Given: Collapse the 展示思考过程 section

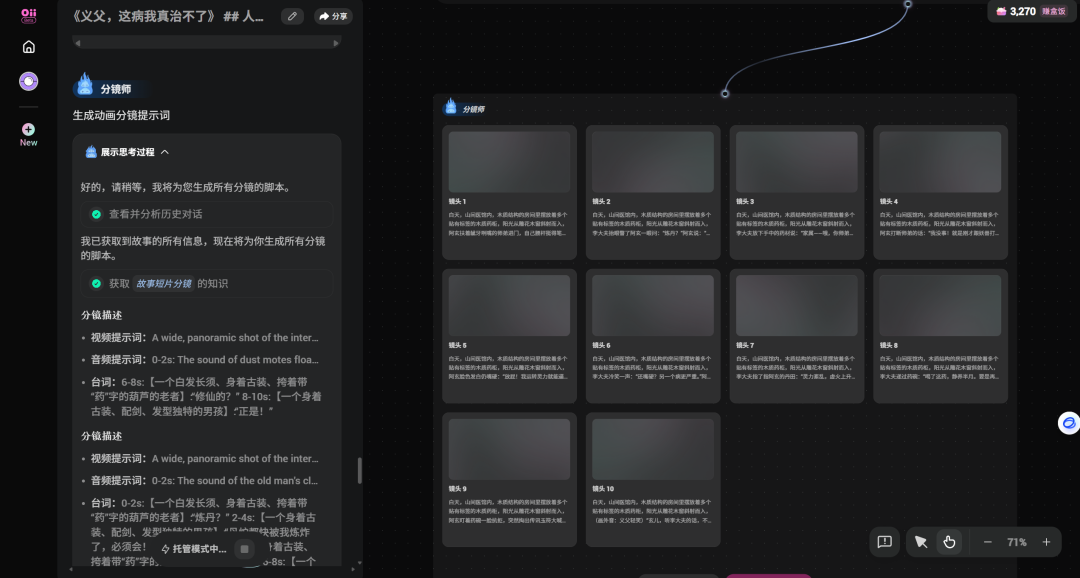Looking at the screenshot, I should [165, 152].
